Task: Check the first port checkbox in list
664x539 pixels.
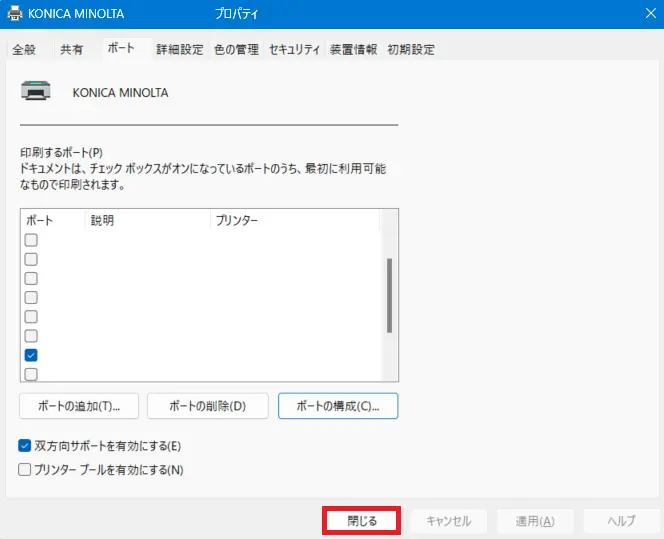Action: tap(31, 240)
